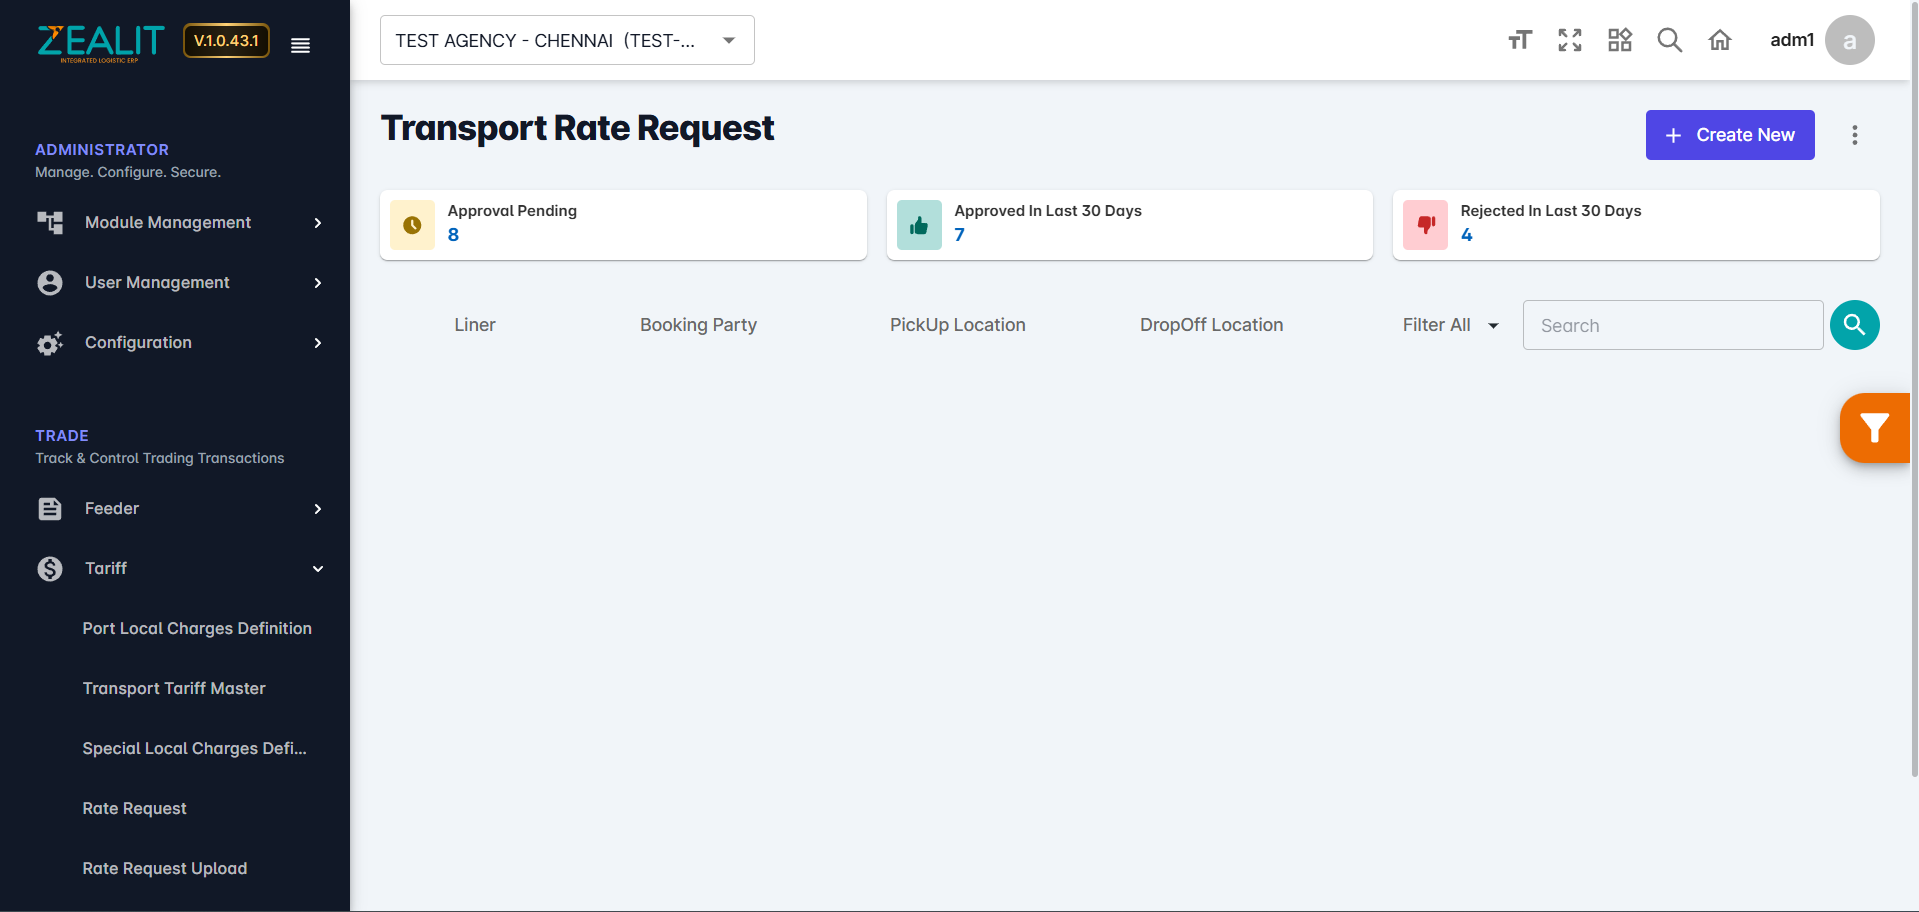The image size is (1919, 912).
Task: Click the Create New button
Action: click(1729, 135)
